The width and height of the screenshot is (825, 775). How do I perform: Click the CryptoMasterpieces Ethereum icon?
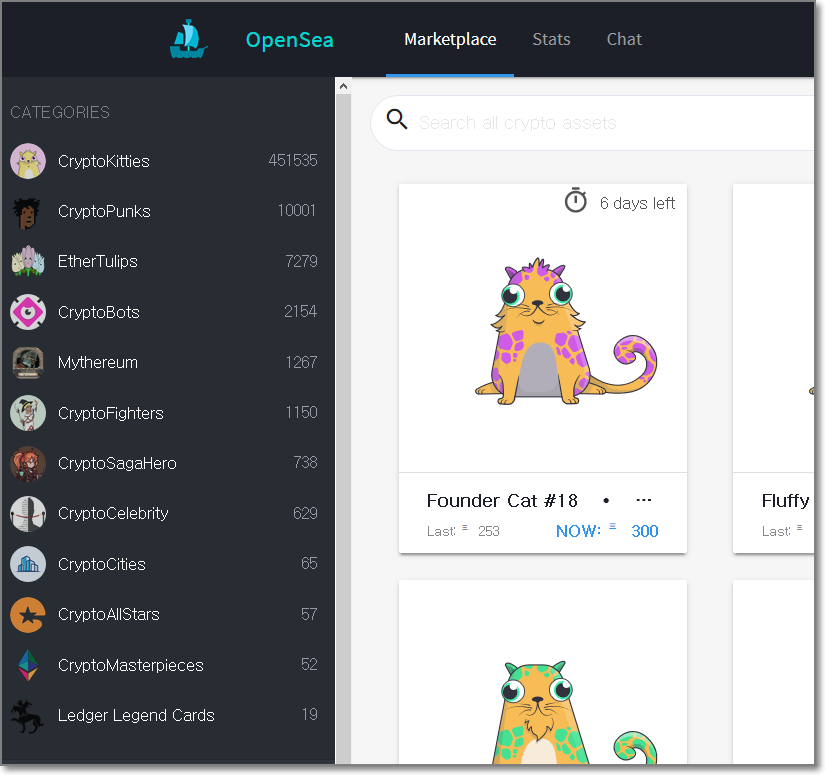[28, 665]
